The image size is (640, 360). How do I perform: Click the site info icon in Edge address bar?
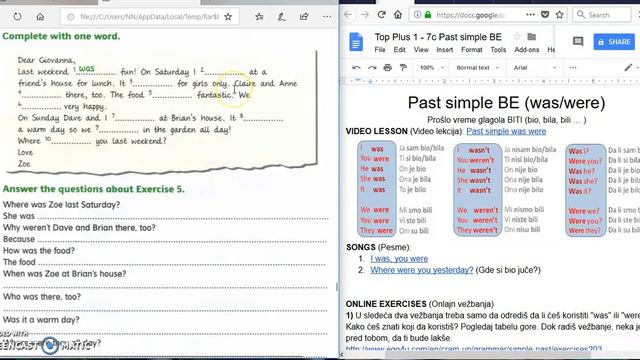71,17
